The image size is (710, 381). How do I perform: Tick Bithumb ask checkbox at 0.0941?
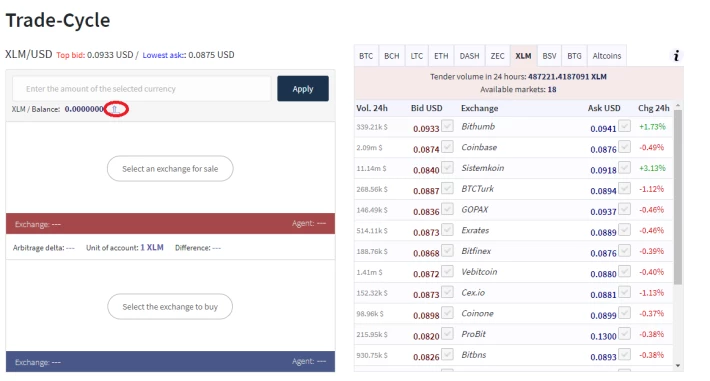pyautogui.click(x=624, y=125)
